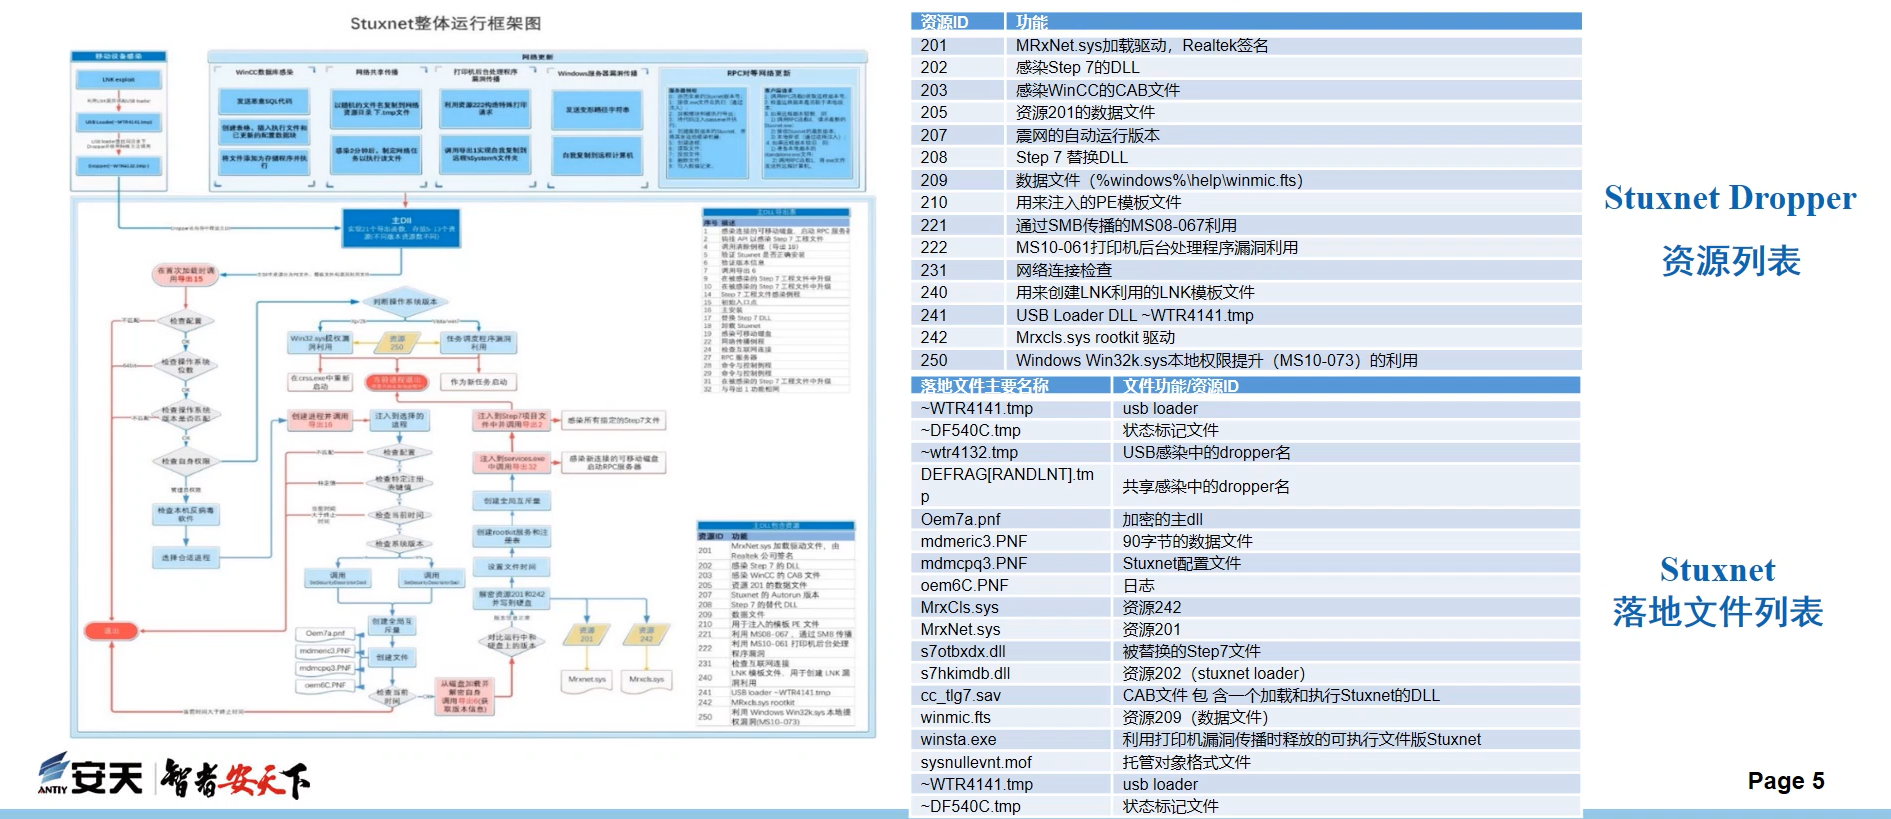This screenshot has height=819, width=1891.
Task: Open the Stuxnet framework flowchart diagram
Action: click(x=472, y=393)
